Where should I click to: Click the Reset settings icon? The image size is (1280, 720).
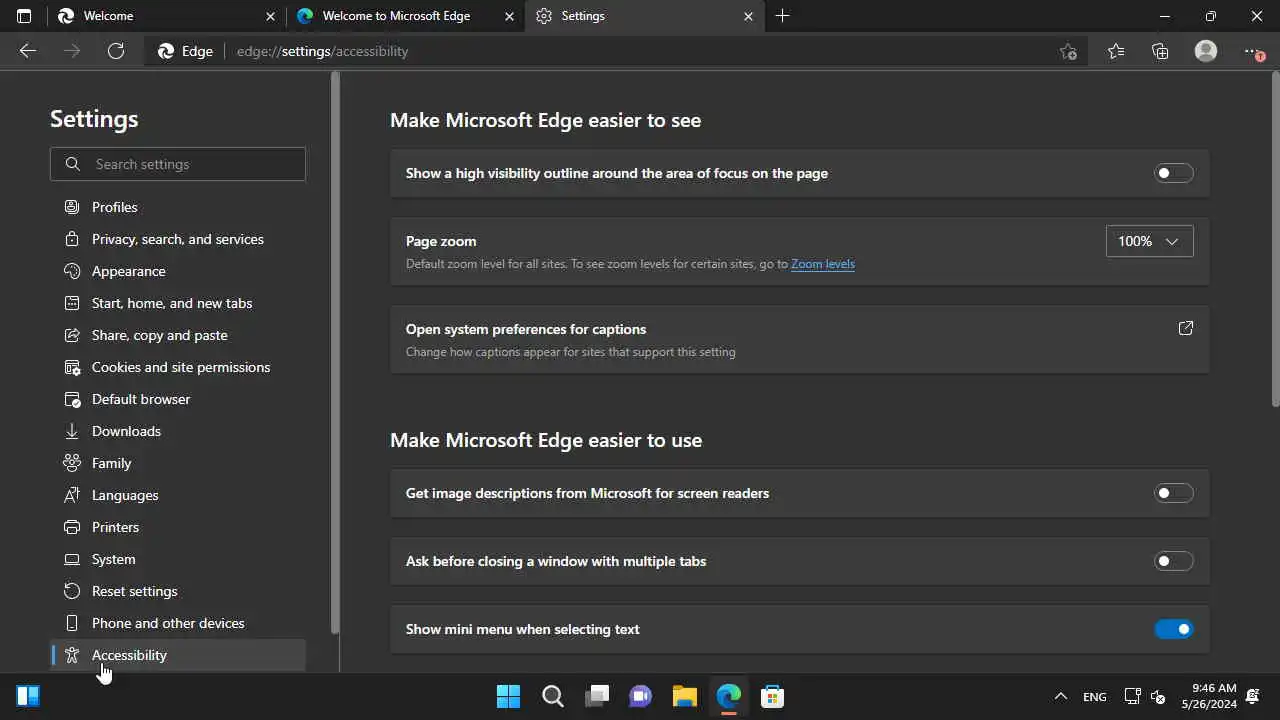click(x=71, y=591)
